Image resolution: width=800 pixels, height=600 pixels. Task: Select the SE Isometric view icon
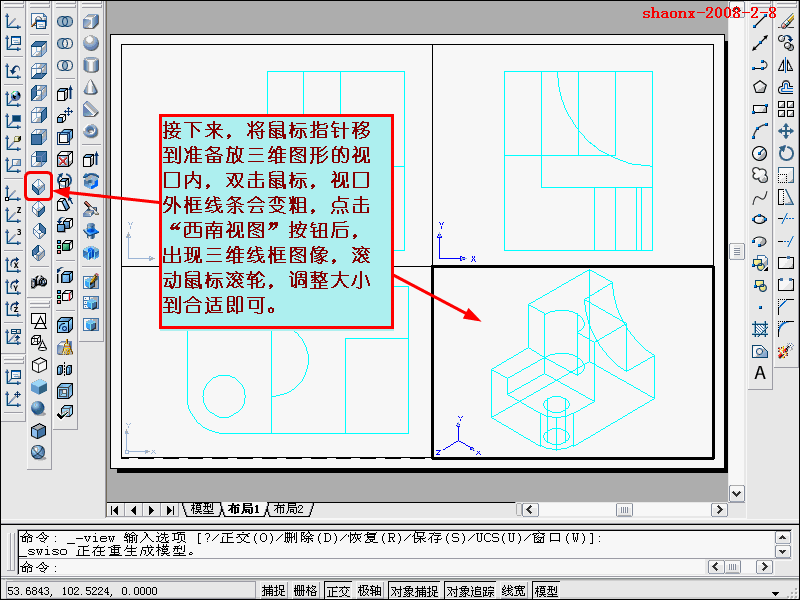click(x=38, y=209)
